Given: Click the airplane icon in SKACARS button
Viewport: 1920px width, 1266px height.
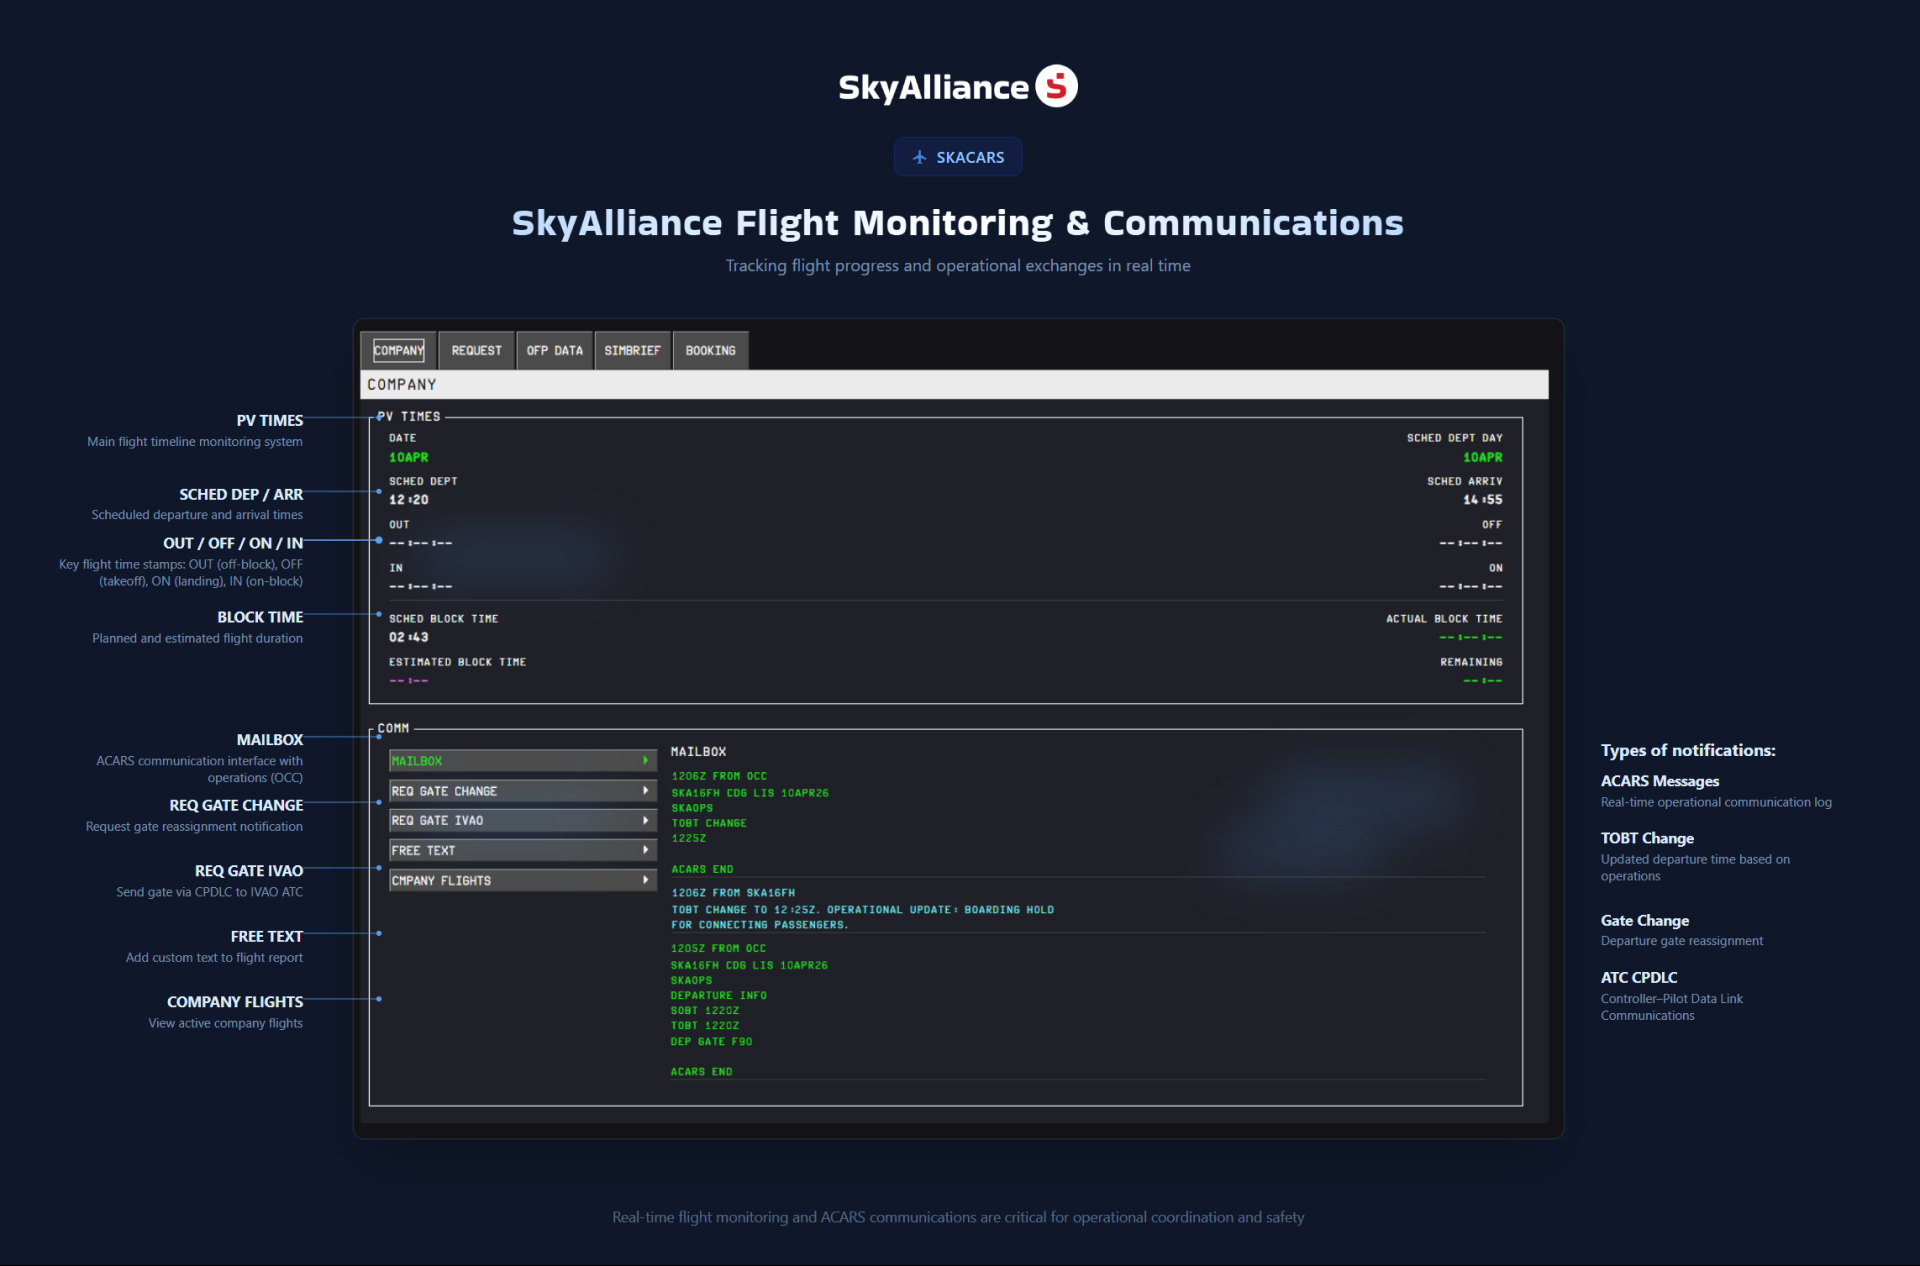Looking at the screenshot, I should point(919,157).
